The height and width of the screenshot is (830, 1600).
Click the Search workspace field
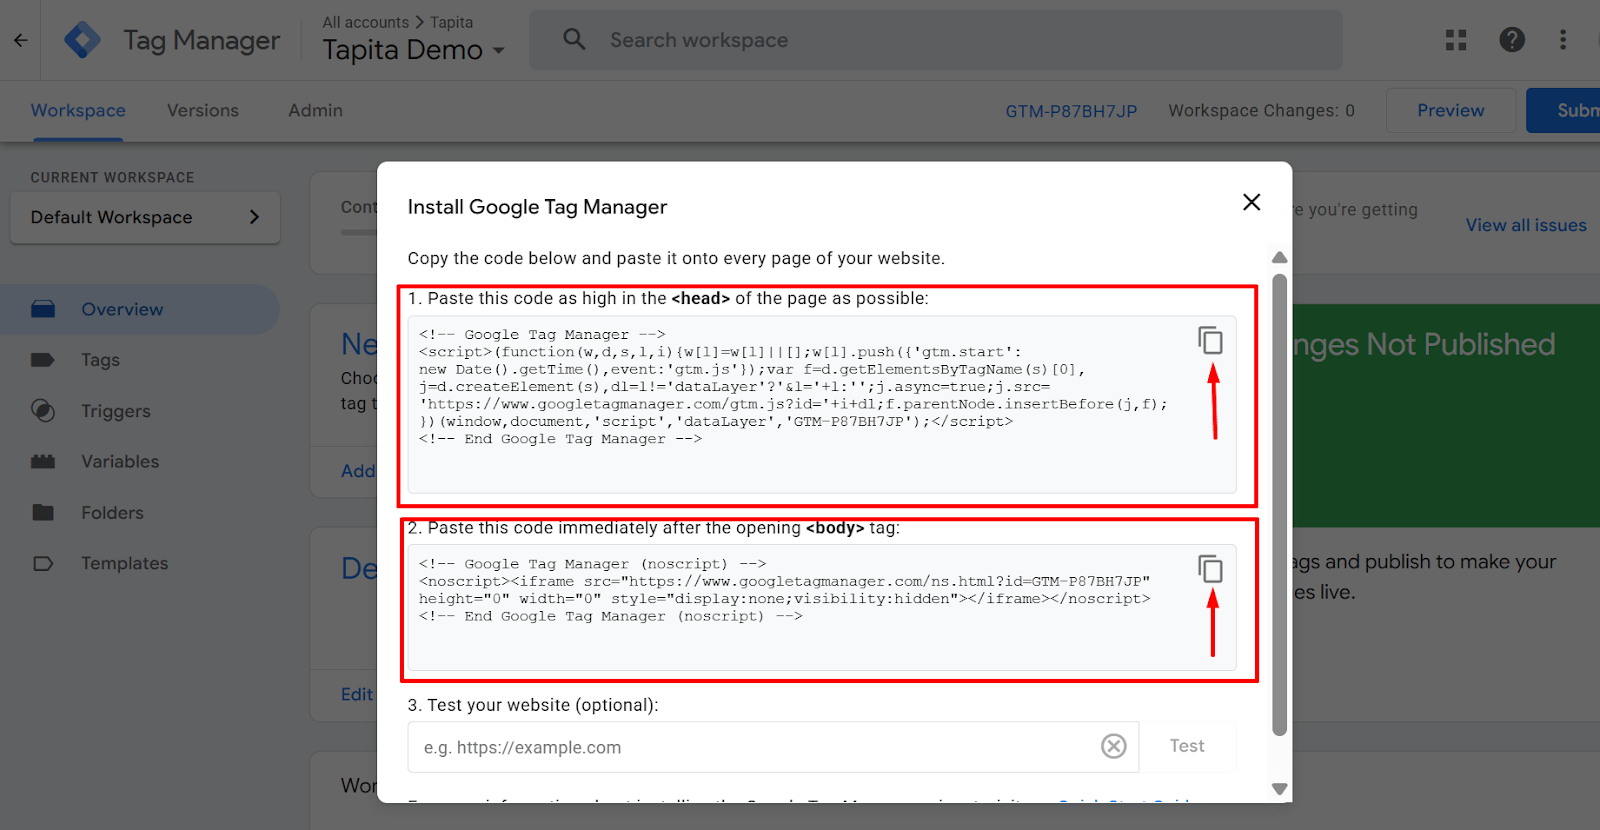(x=935, y=40)
